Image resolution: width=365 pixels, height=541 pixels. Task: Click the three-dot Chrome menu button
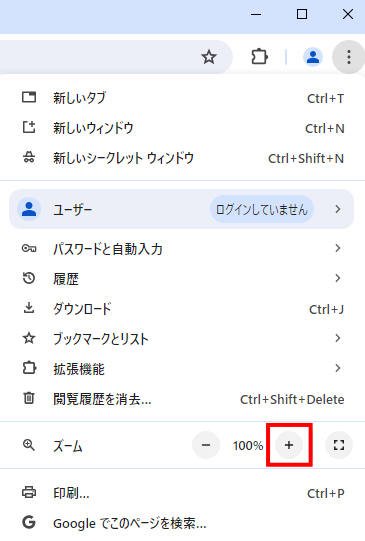tap(348, 57)
